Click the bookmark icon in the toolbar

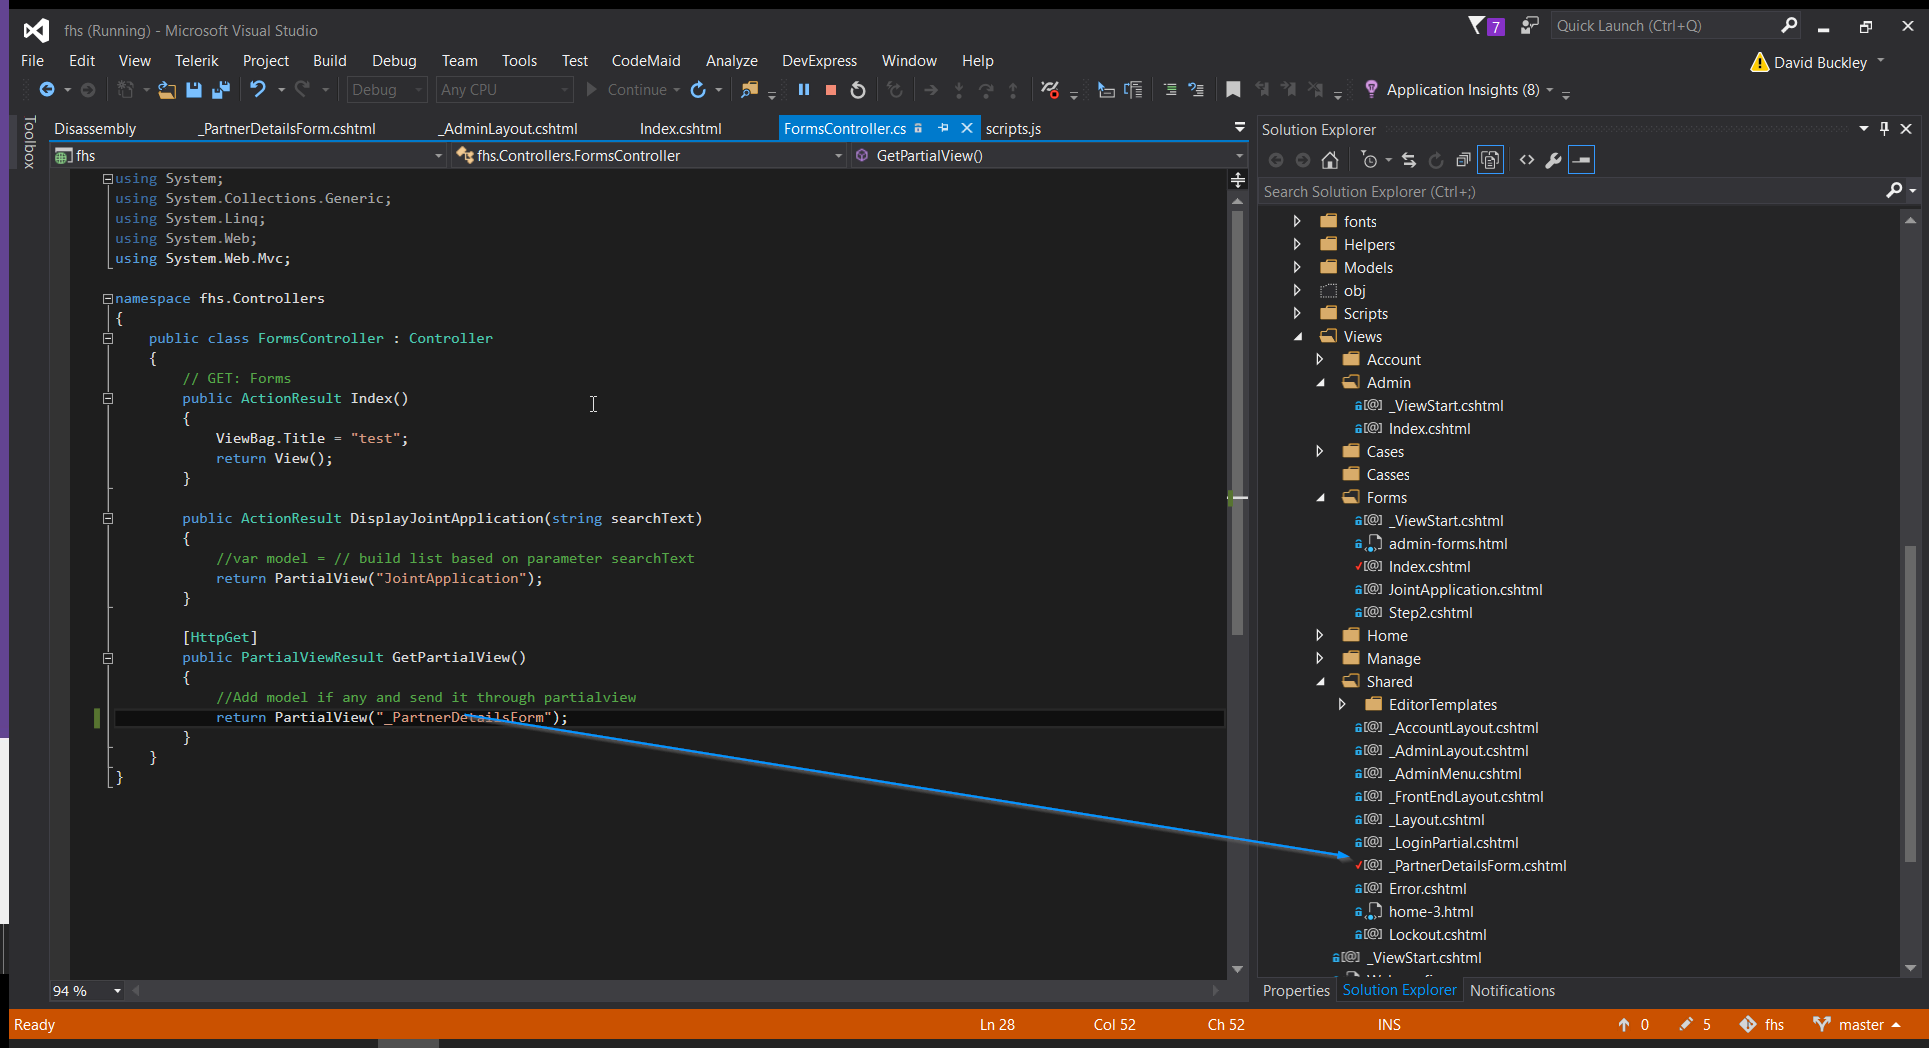pyautogui.click(x=1233, y=90)
